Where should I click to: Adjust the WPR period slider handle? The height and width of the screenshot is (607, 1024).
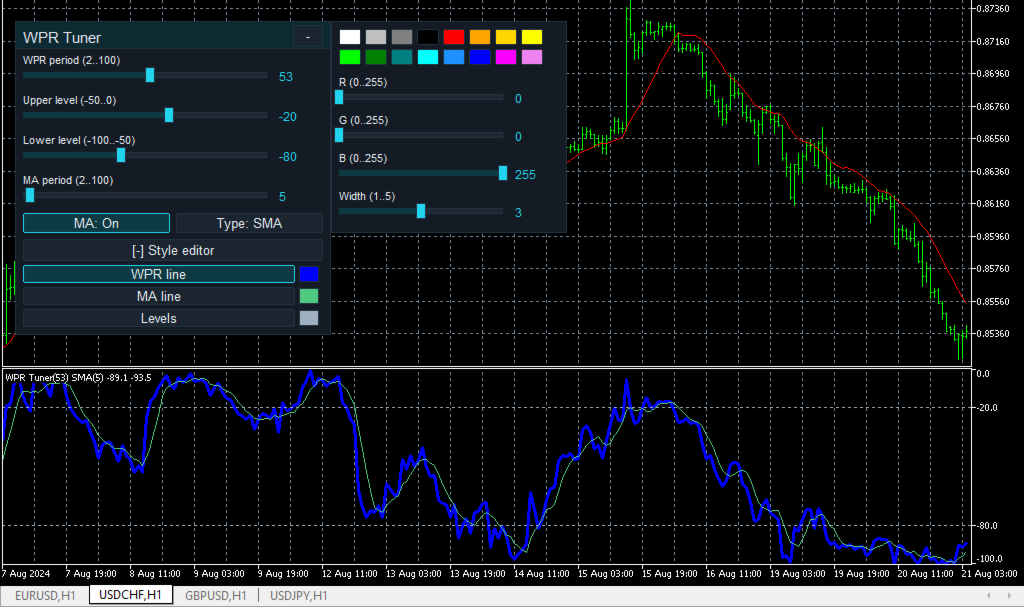click(x=150, y=75)
